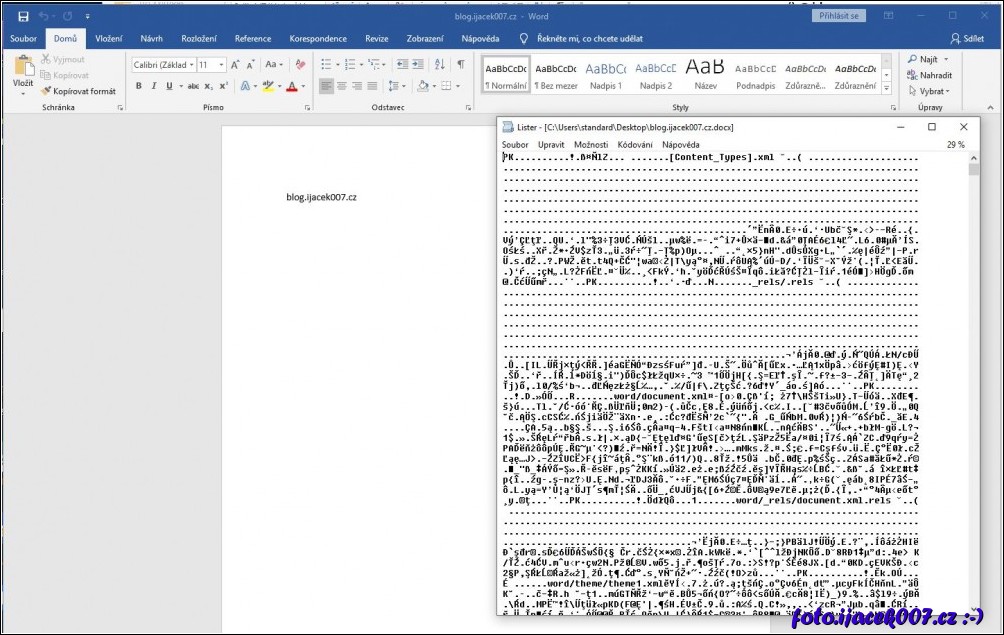Click the sort A-Z icon
This screenshot has height=635, width=1004.
[439, 65]
